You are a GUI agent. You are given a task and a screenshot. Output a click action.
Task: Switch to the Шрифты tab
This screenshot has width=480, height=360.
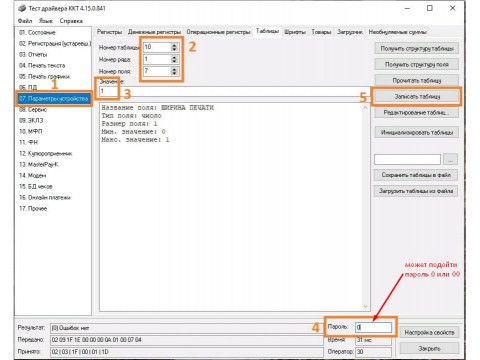point(295,32)
